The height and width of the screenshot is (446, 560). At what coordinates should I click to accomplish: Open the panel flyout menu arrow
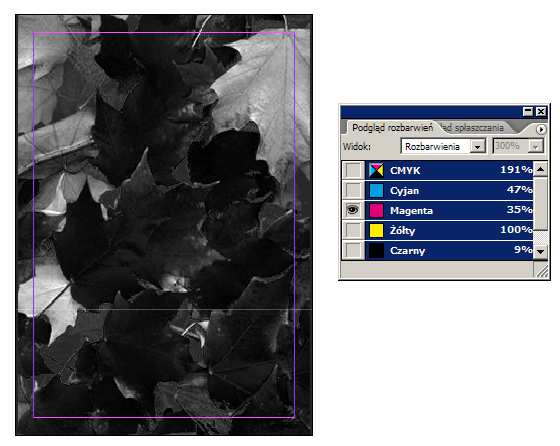541,129
